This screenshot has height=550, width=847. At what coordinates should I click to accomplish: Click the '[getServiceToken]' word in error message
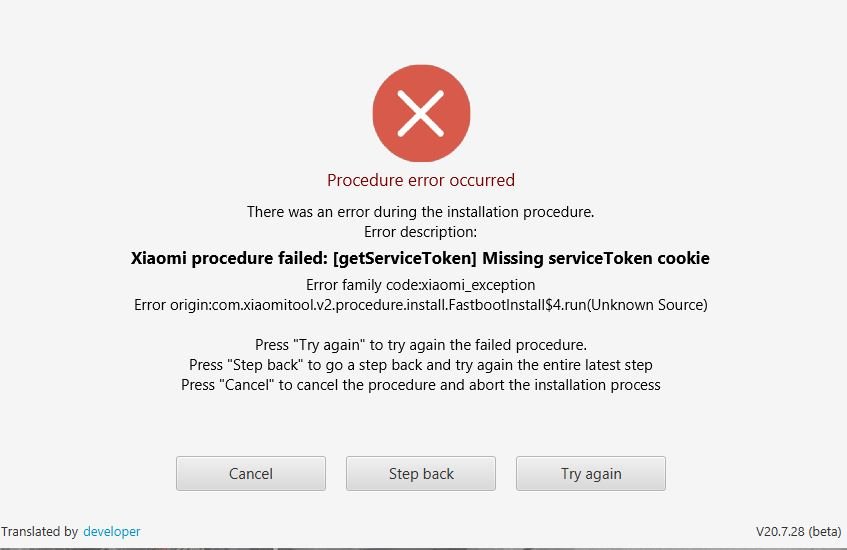click(405, 258)
